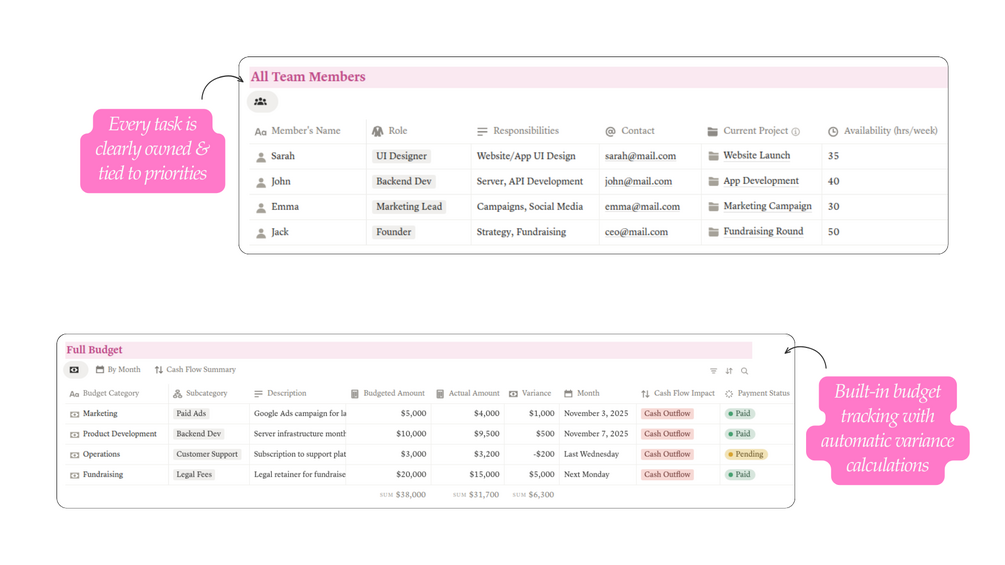Screen dimensions: 1005x565
Task: Click the Budget Category column header
Action: pos(104,393)
